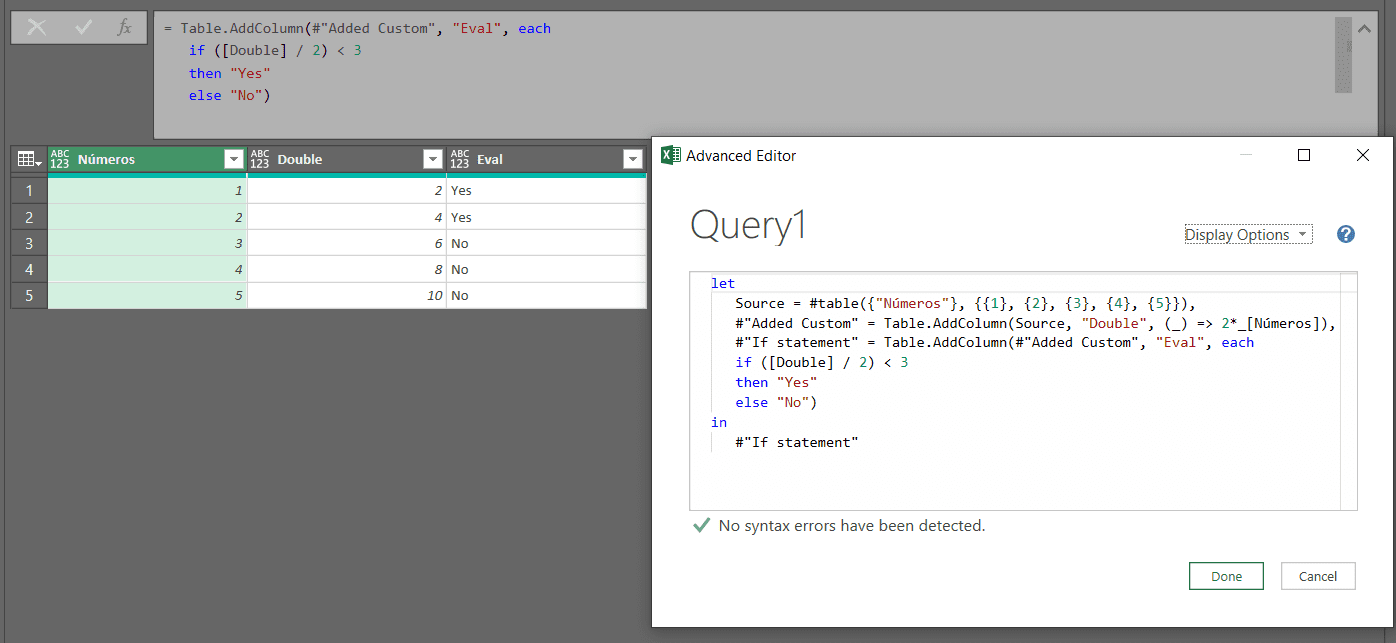Screen dimensions: 1396x643
Task: Open the Display Options dropdown
Action: (x=1247, y=233)
